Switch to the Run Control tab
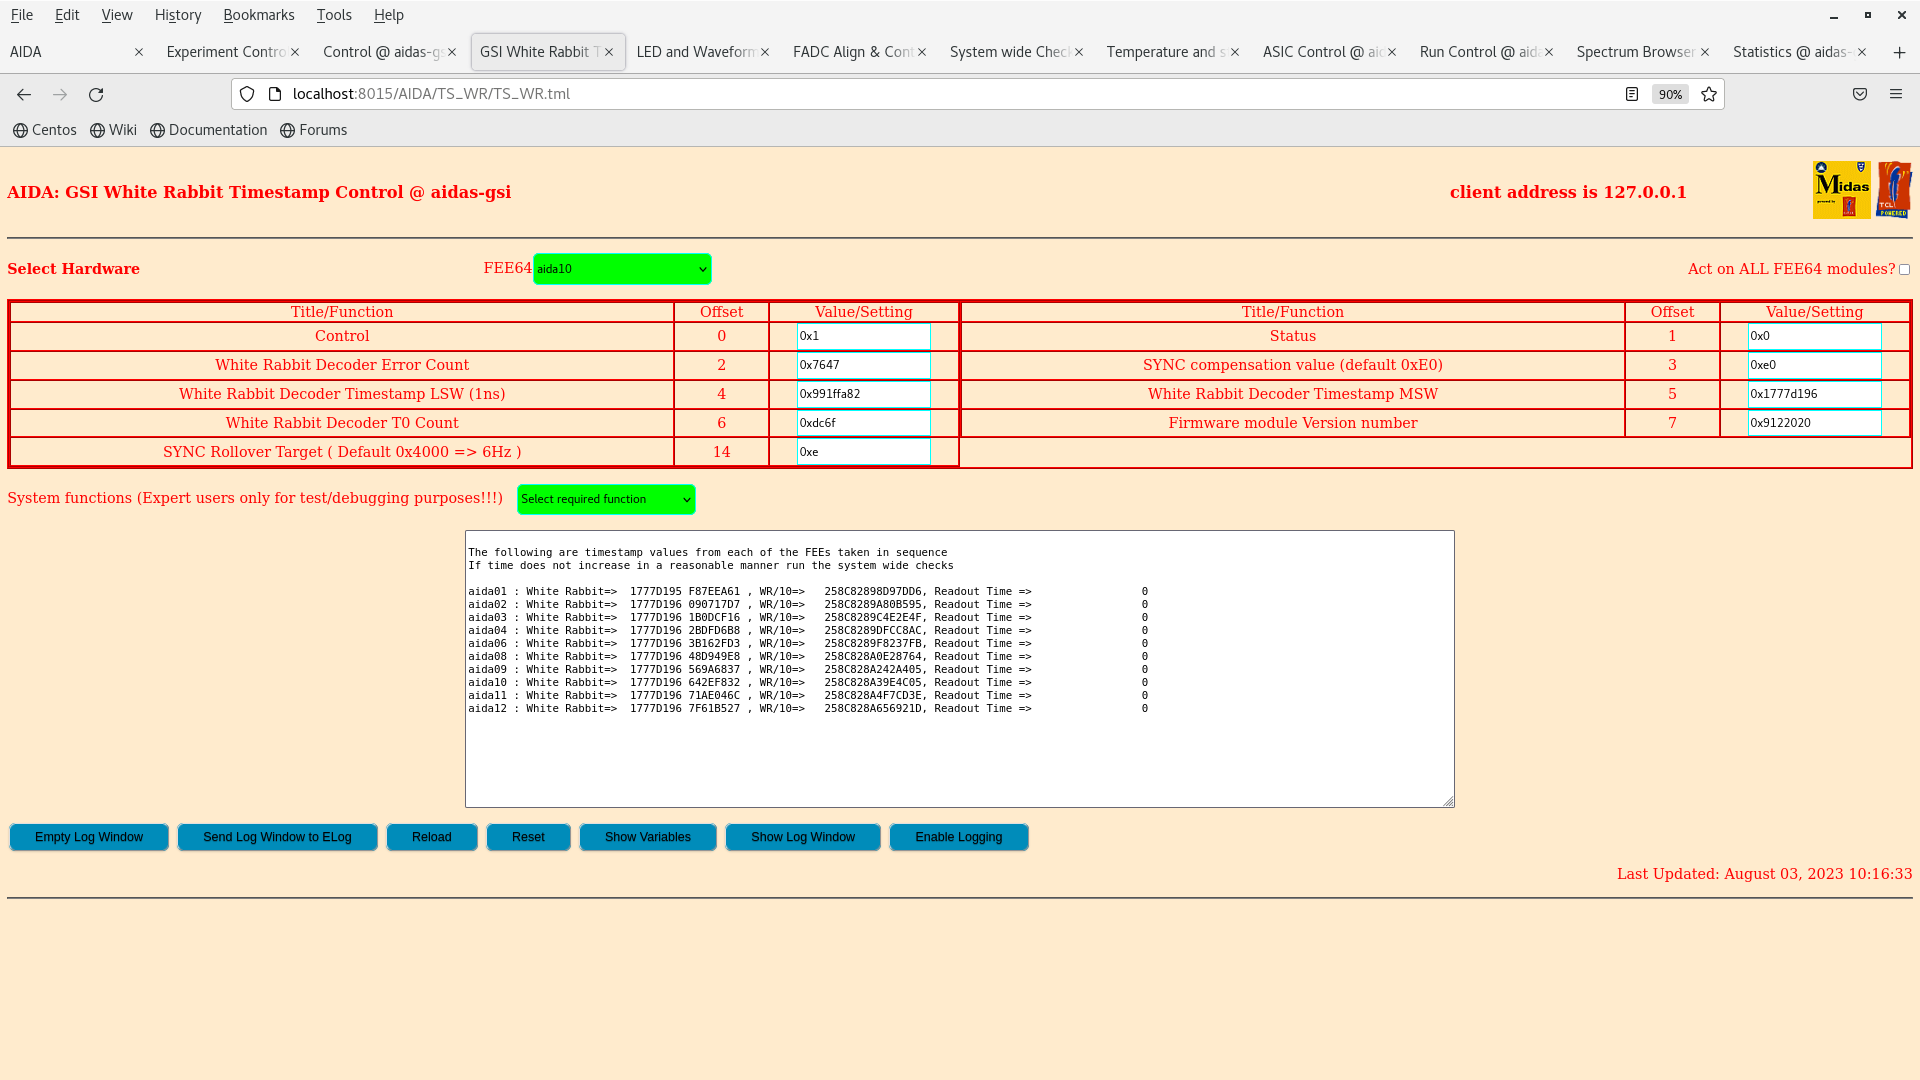Image resolution: width=1920 pixels, height=1080 pixels. click(1478, 52)
